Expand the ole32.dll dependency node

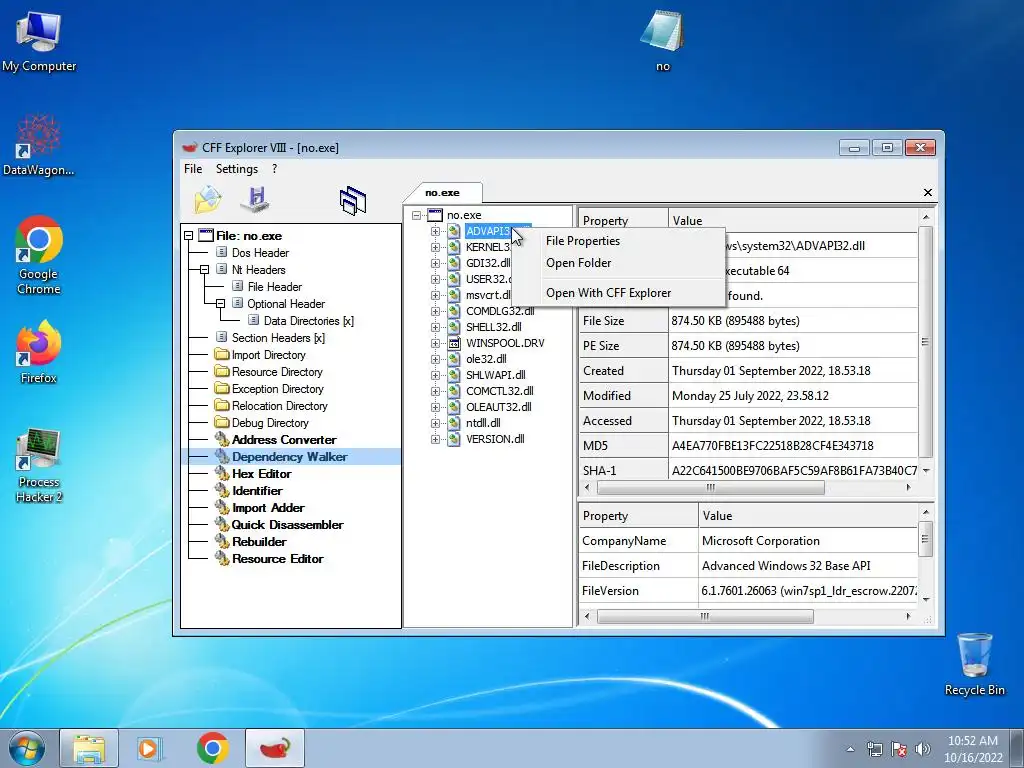click(435, 359)
